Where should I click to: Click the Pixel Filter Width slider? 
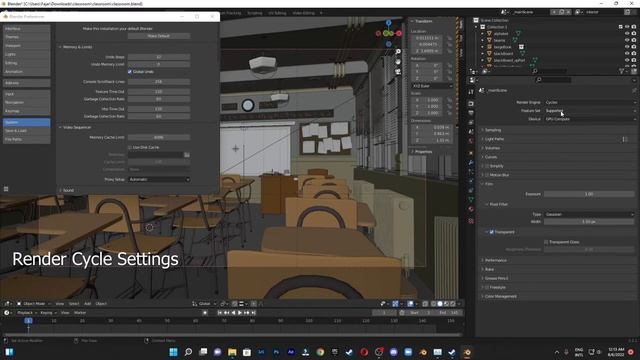(589, 222)
